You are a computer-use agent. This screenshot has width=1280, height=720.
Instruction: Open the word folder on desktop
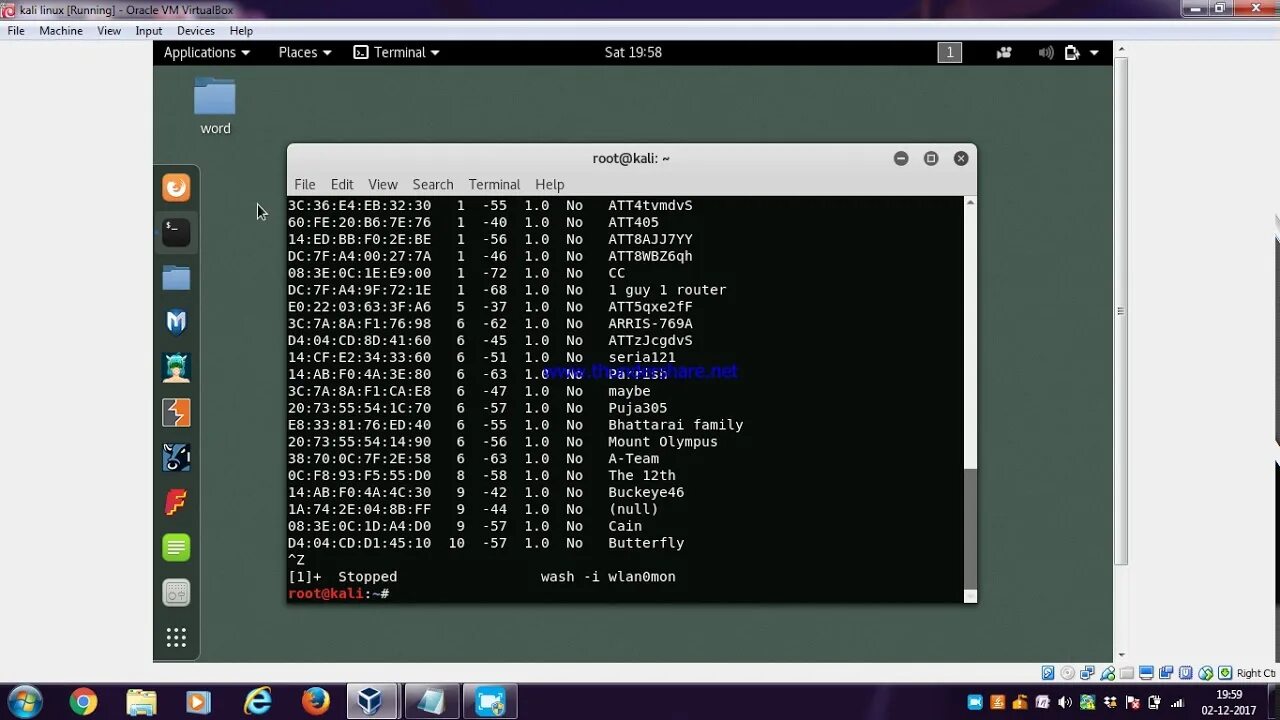pyautogui.click(x=215, y=106)
